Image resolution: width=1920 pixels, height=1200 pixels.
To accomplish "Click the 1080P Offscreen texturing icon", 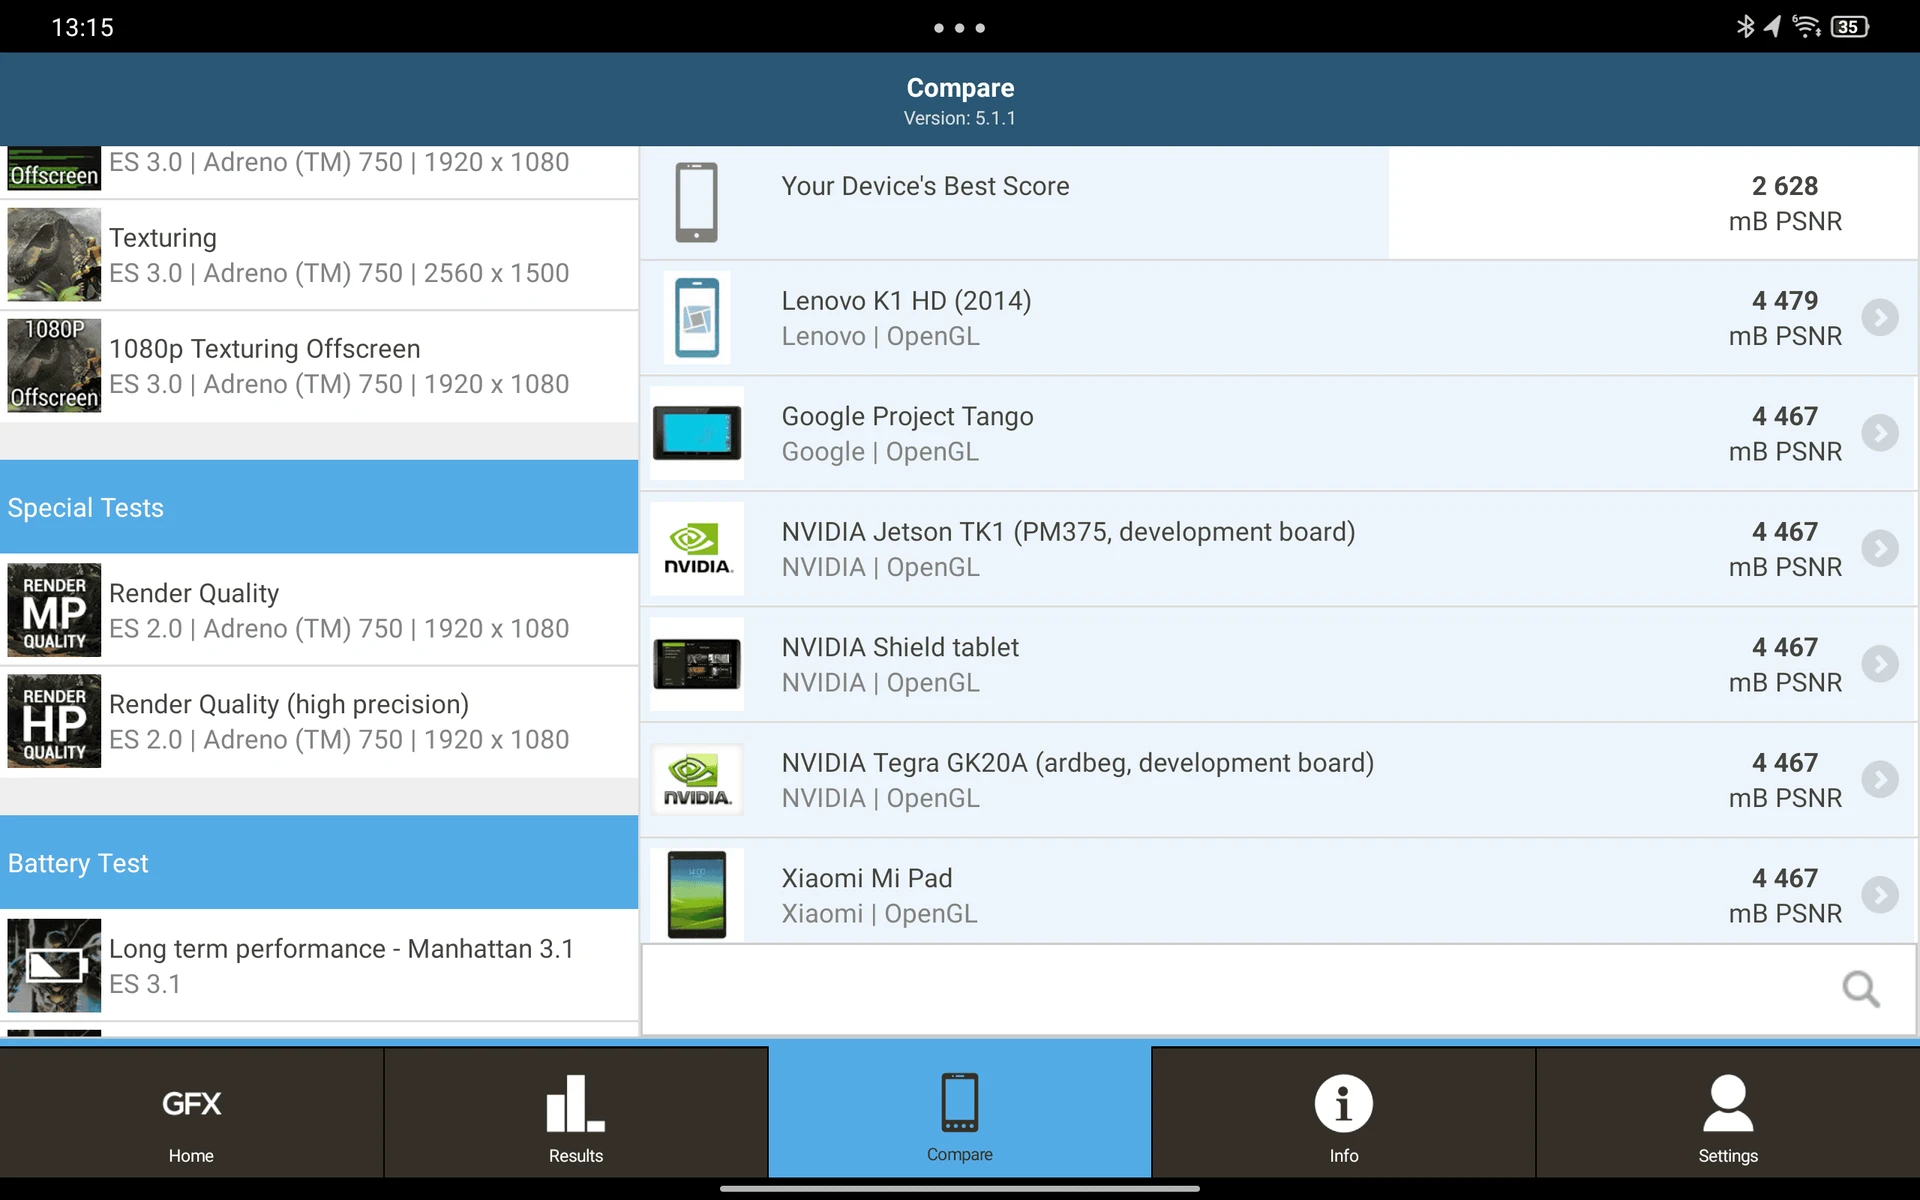I will pos(54,366).
